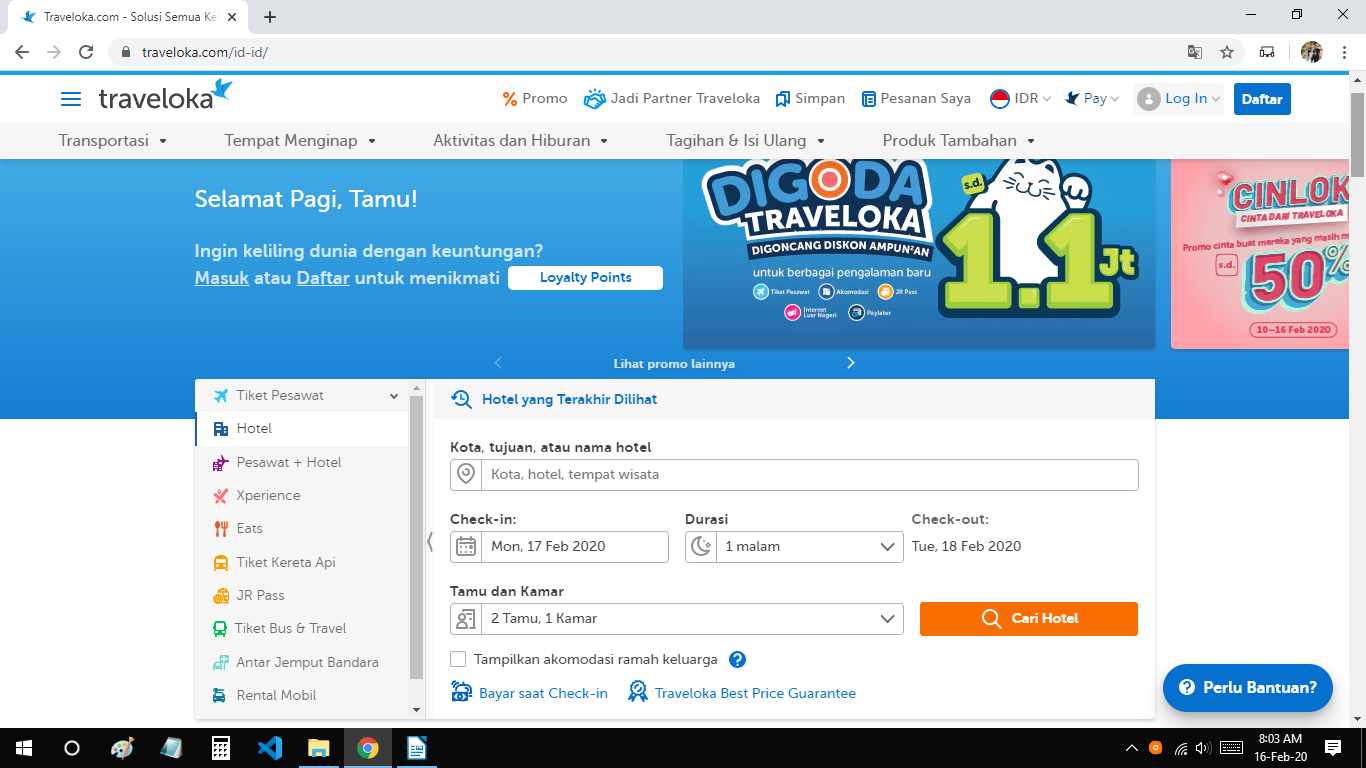Open the Durasi dropdown
This screenshot has width=1366, height=768.
(x=793, y=546)
